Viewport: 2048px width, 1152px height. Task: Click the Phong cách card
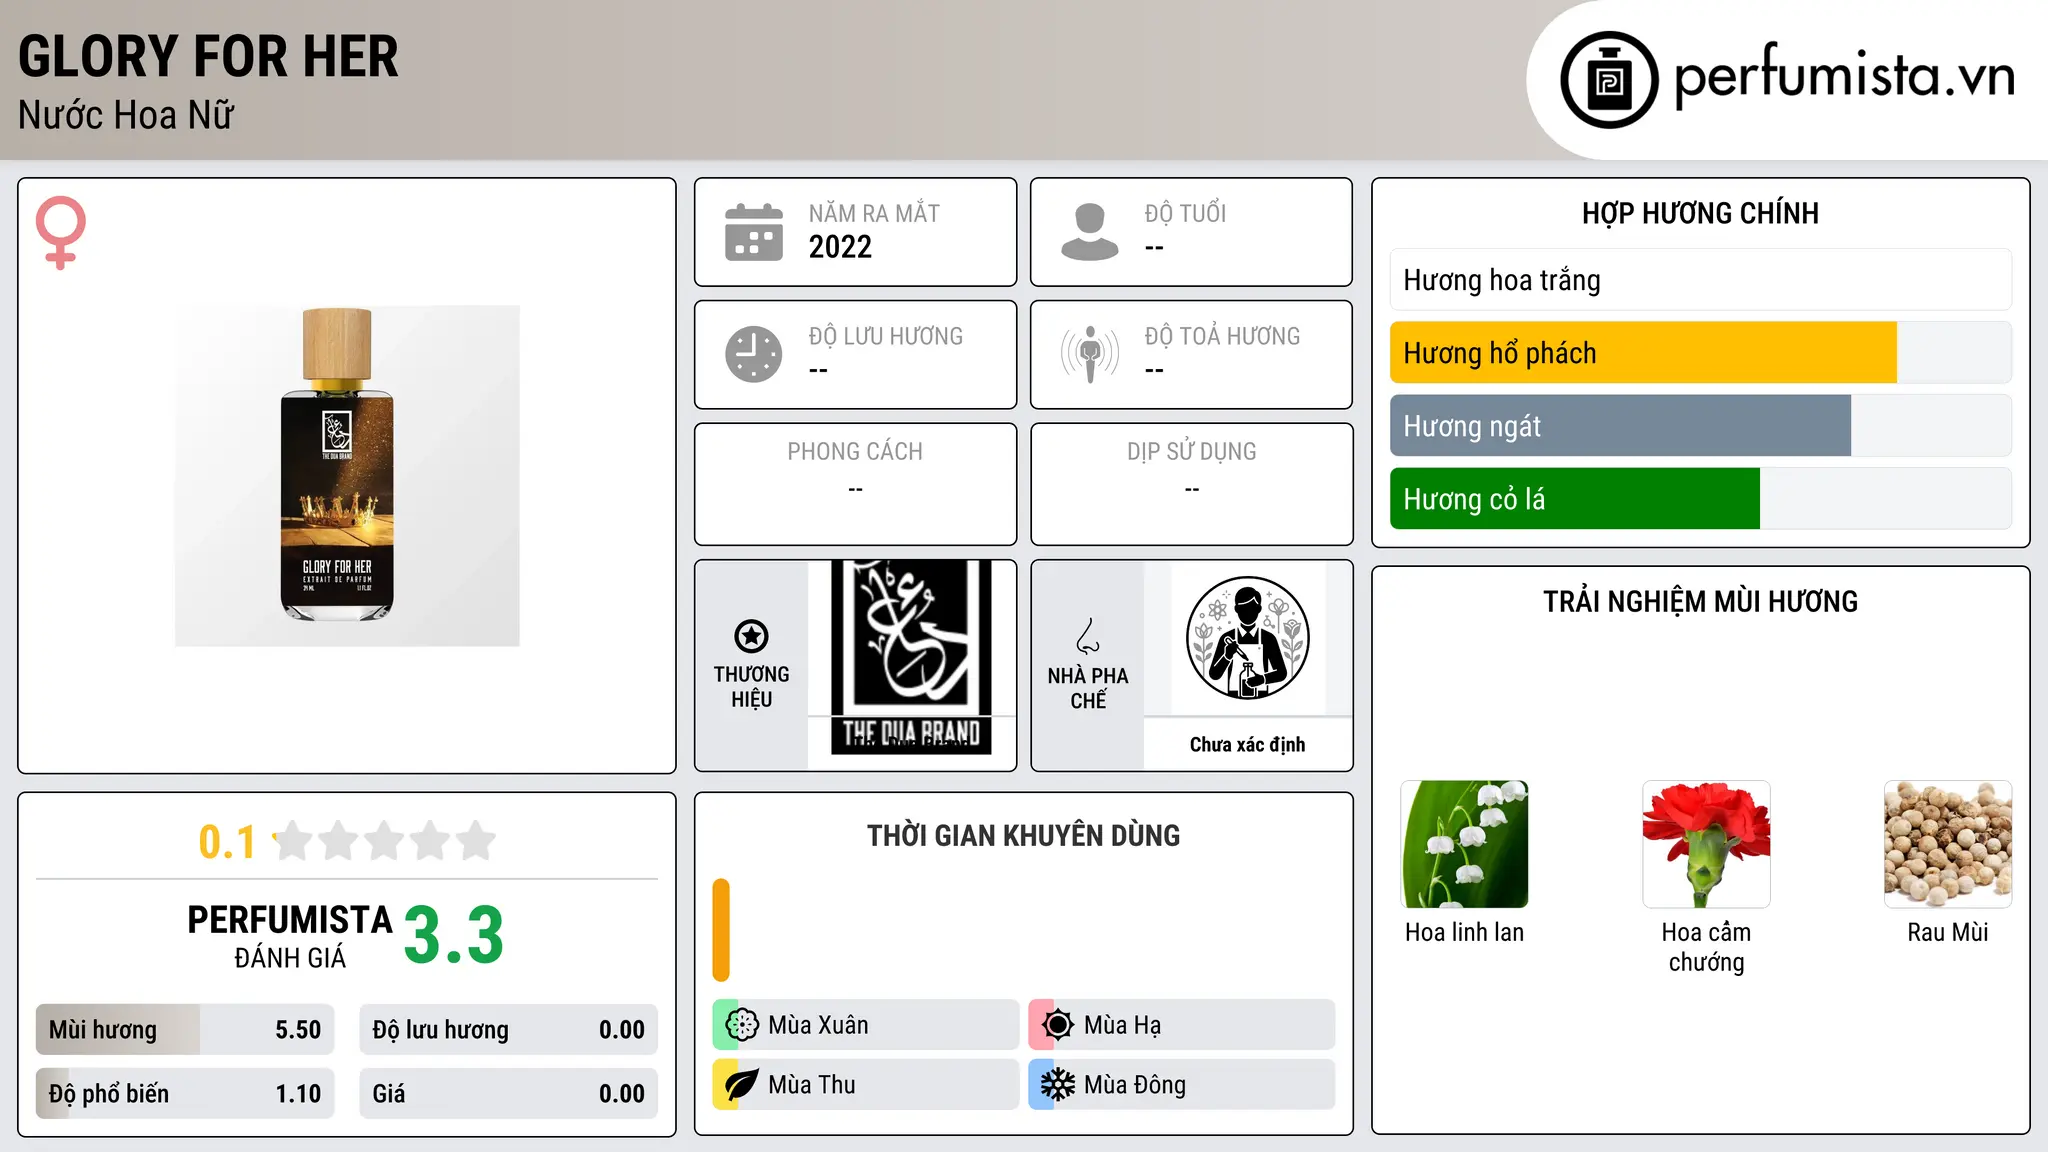click(856, 484)
